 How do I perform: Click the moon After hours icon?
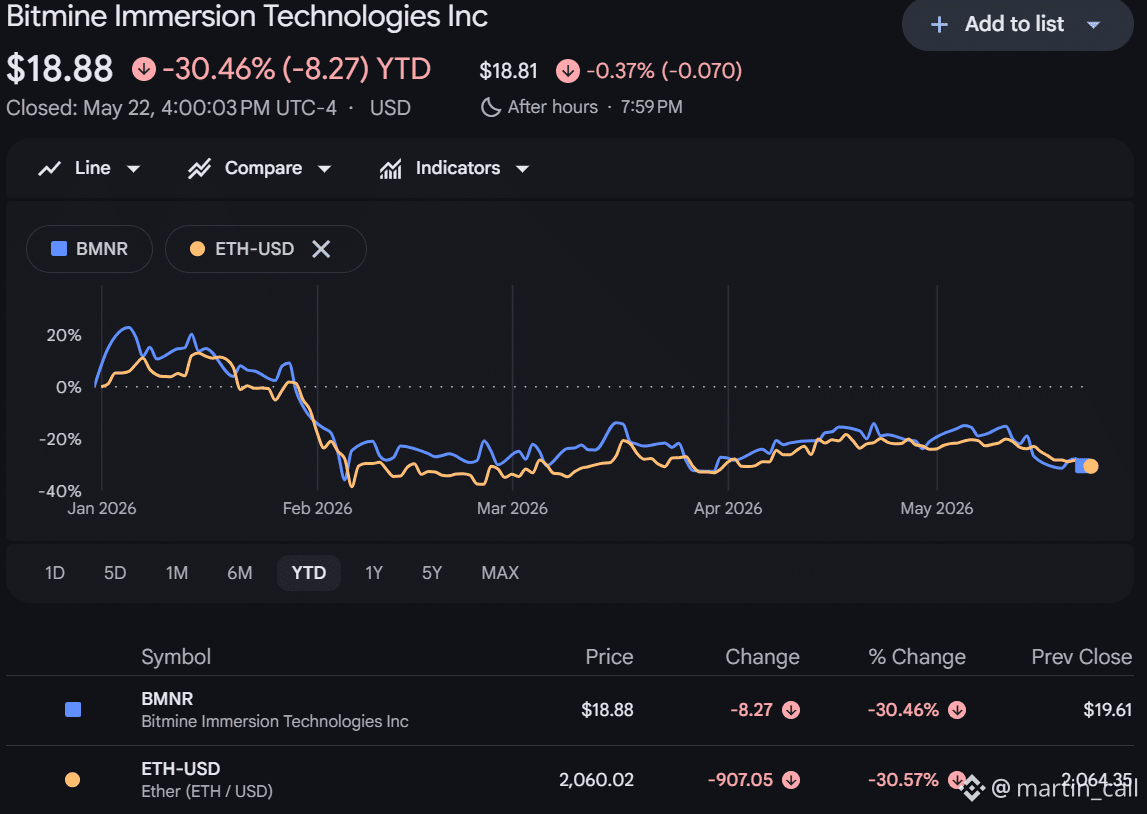point(490,108)
